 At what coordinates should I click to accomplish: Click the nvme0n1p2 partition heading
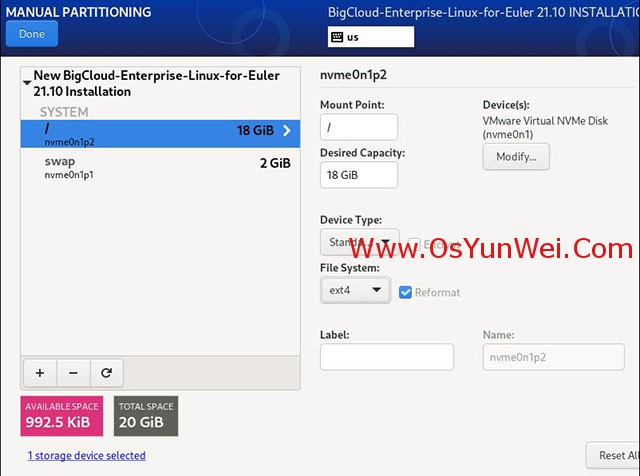click(x=353, y=75)
